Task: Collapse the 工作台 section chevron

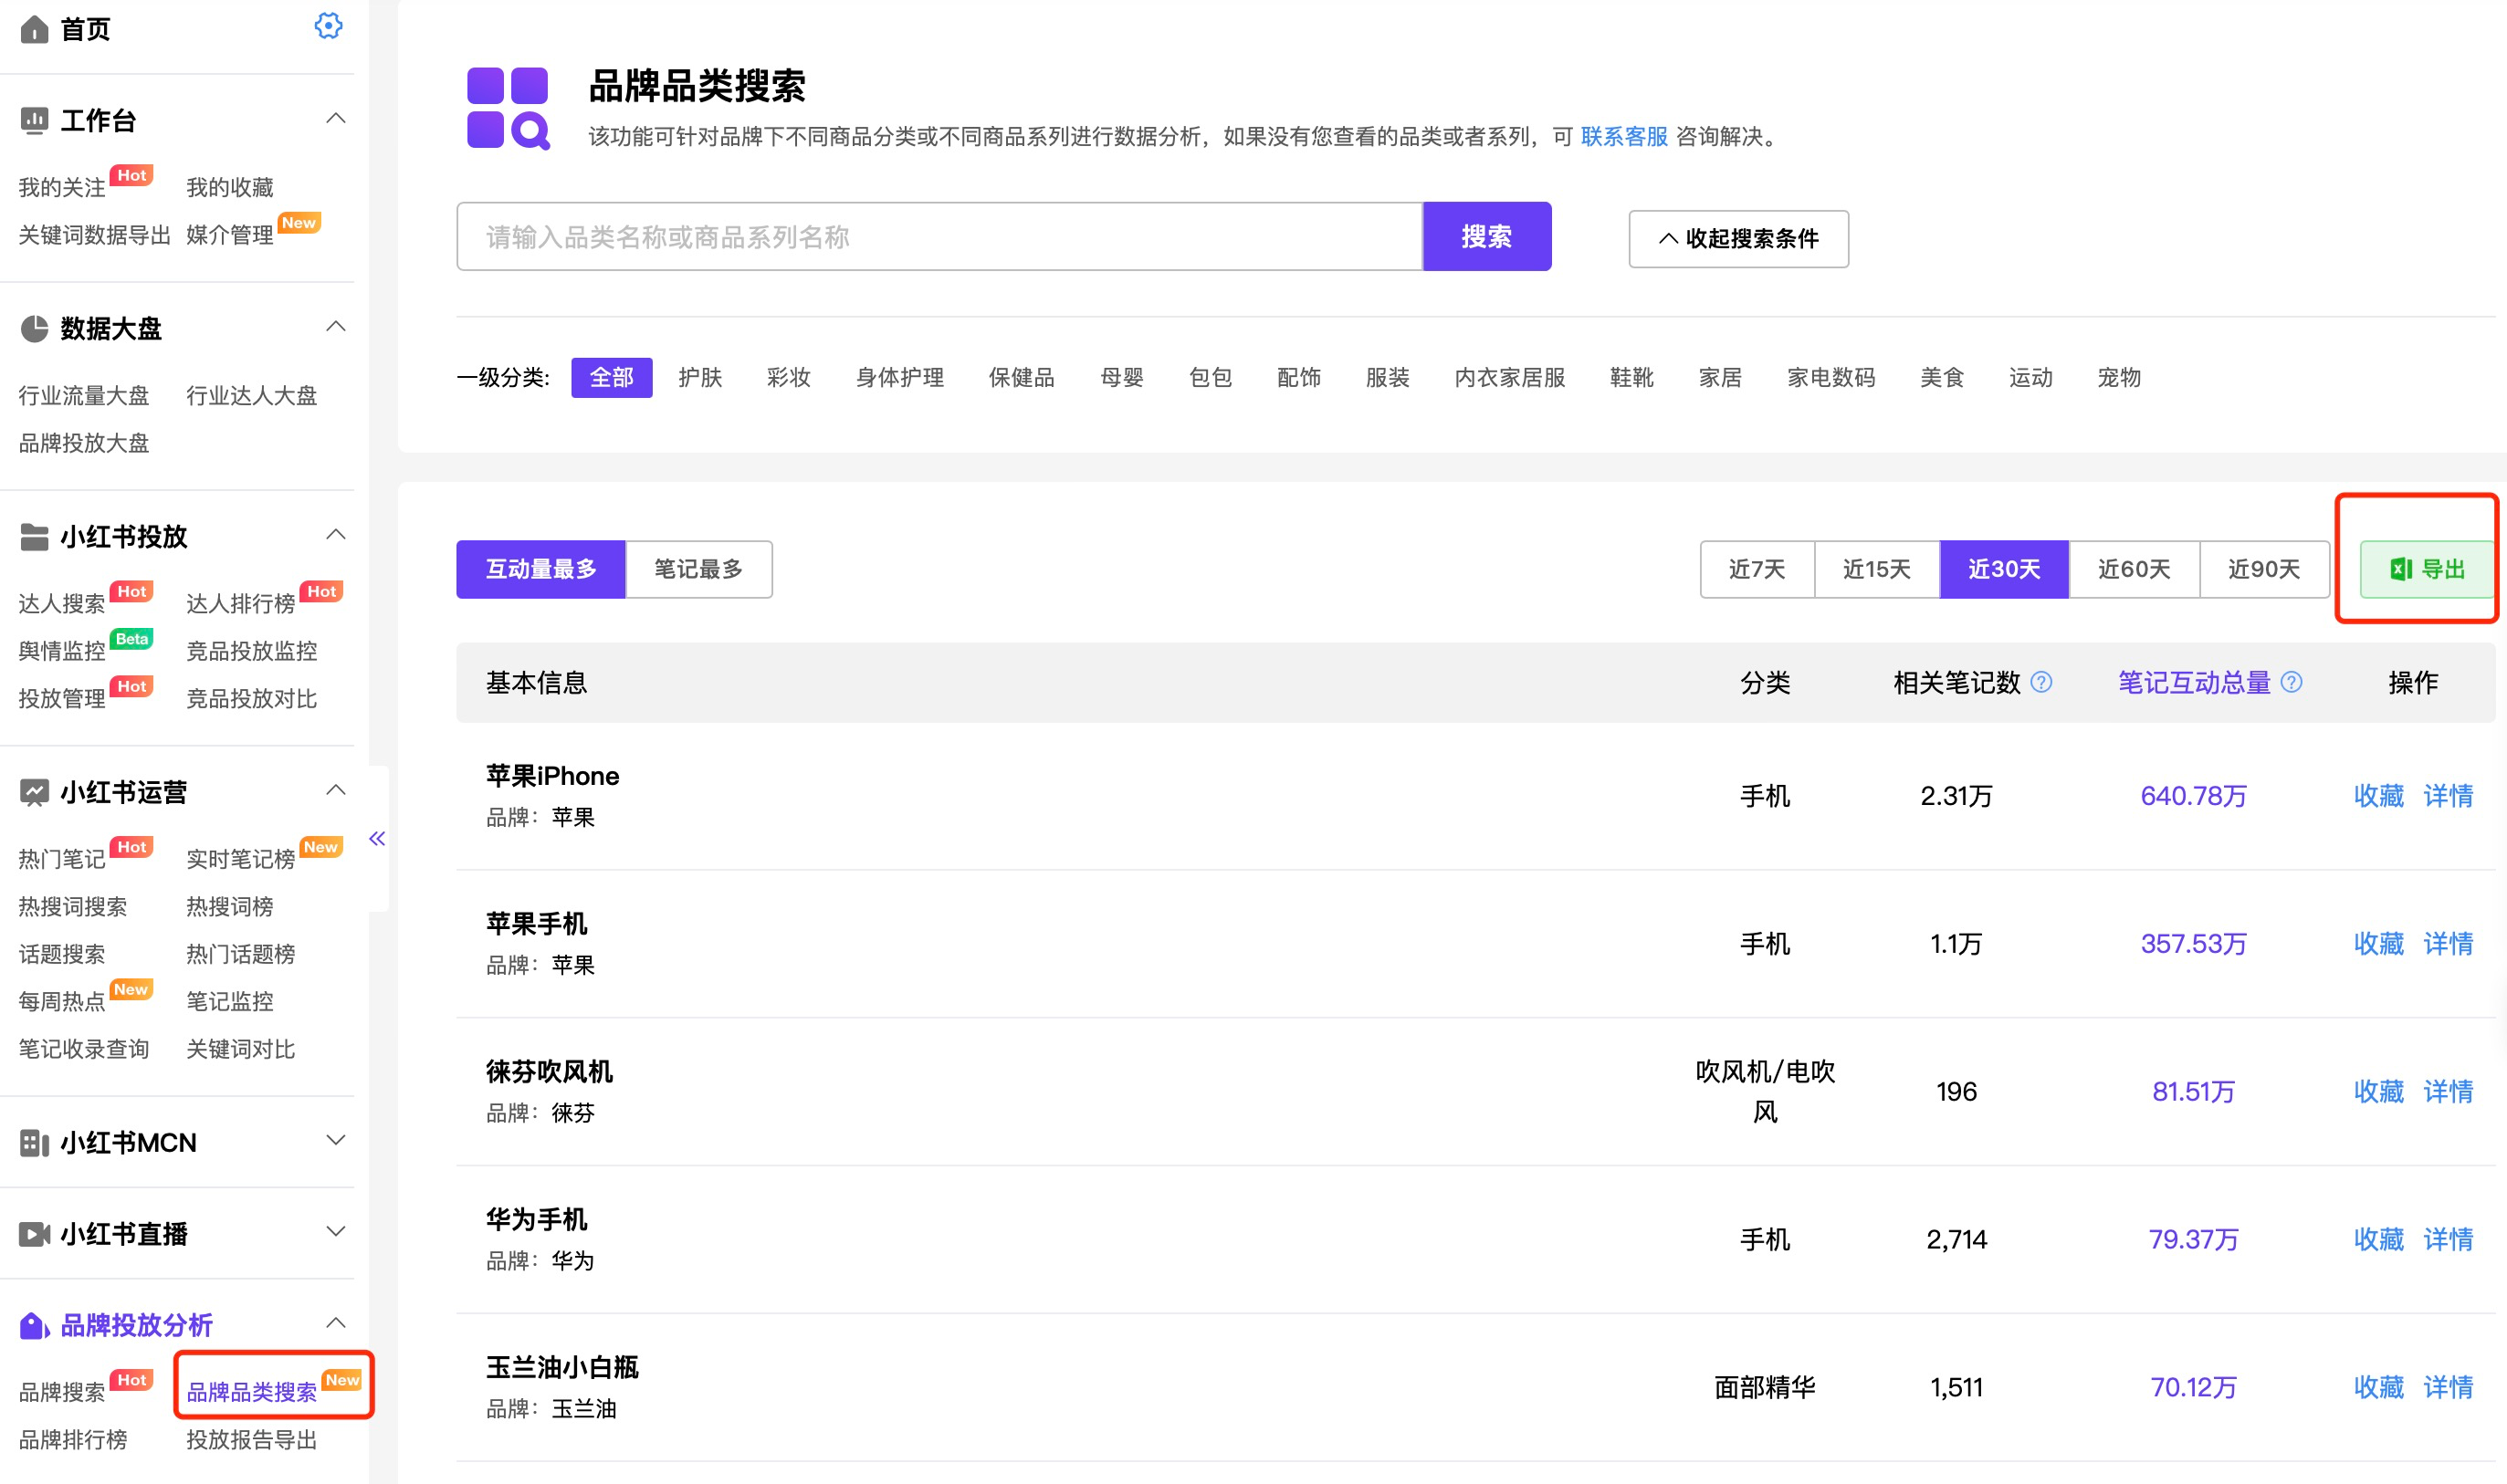Action: point(336,119)
